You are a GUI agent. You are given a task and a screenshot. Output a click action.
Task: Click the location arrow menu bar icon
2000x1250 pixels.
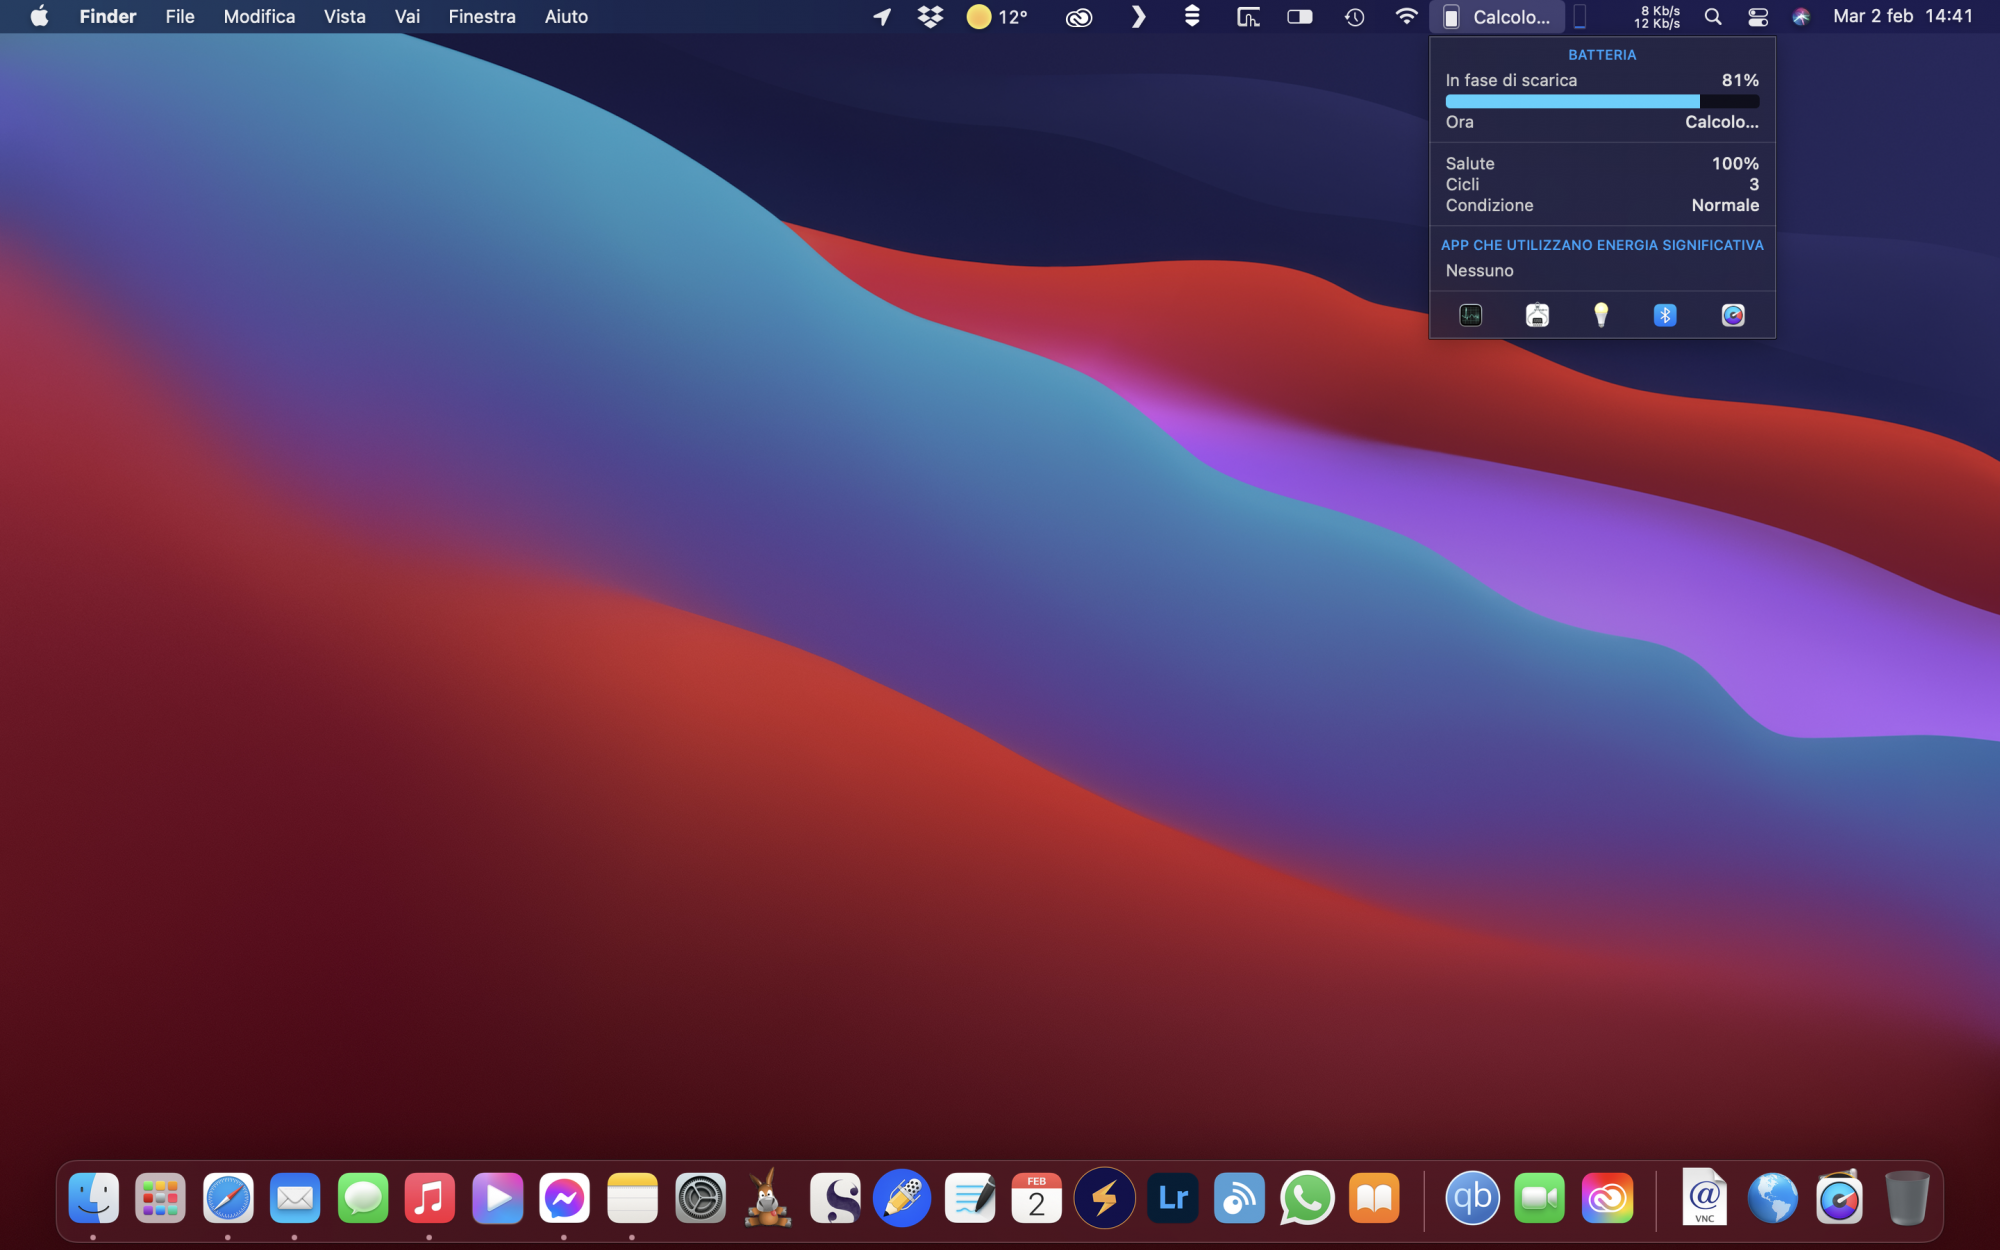coord(882,17)
